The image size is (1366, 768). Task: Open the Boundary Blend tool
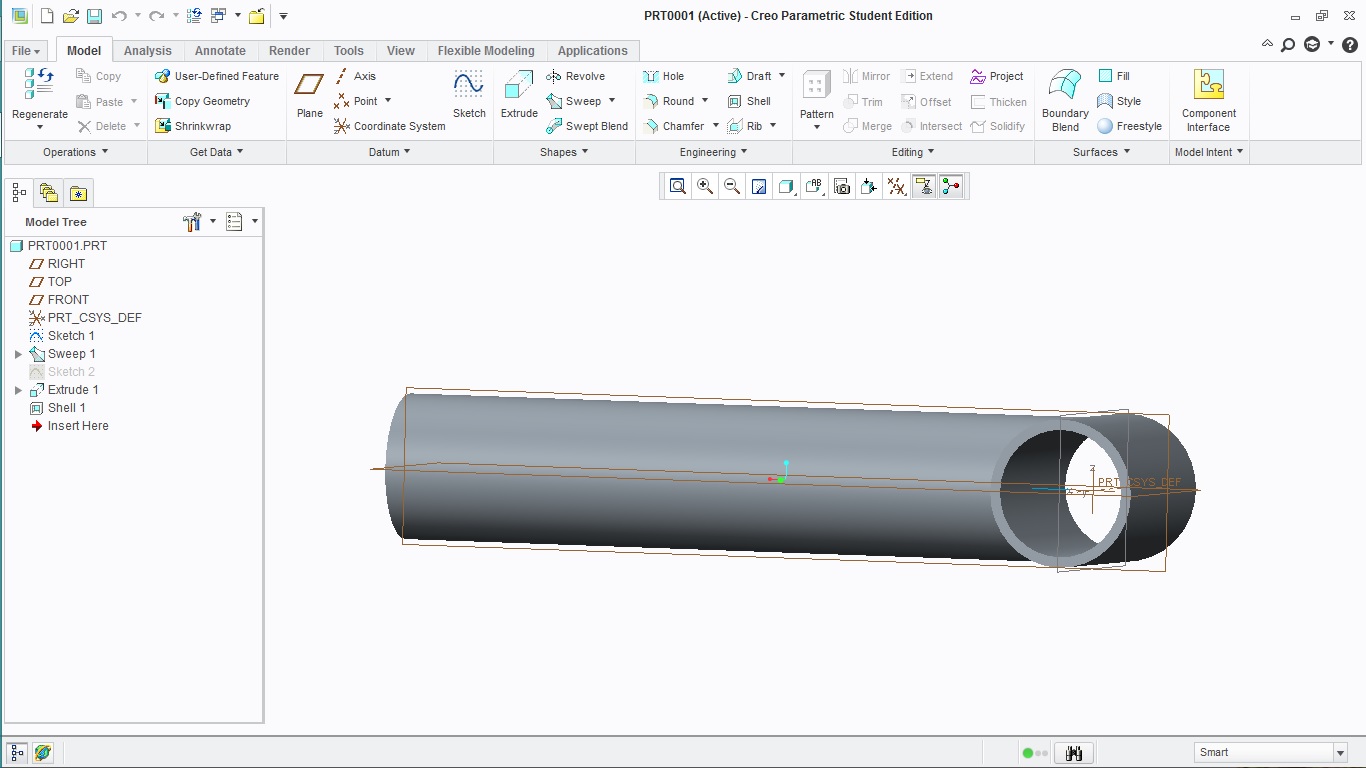pos(1065,100)
